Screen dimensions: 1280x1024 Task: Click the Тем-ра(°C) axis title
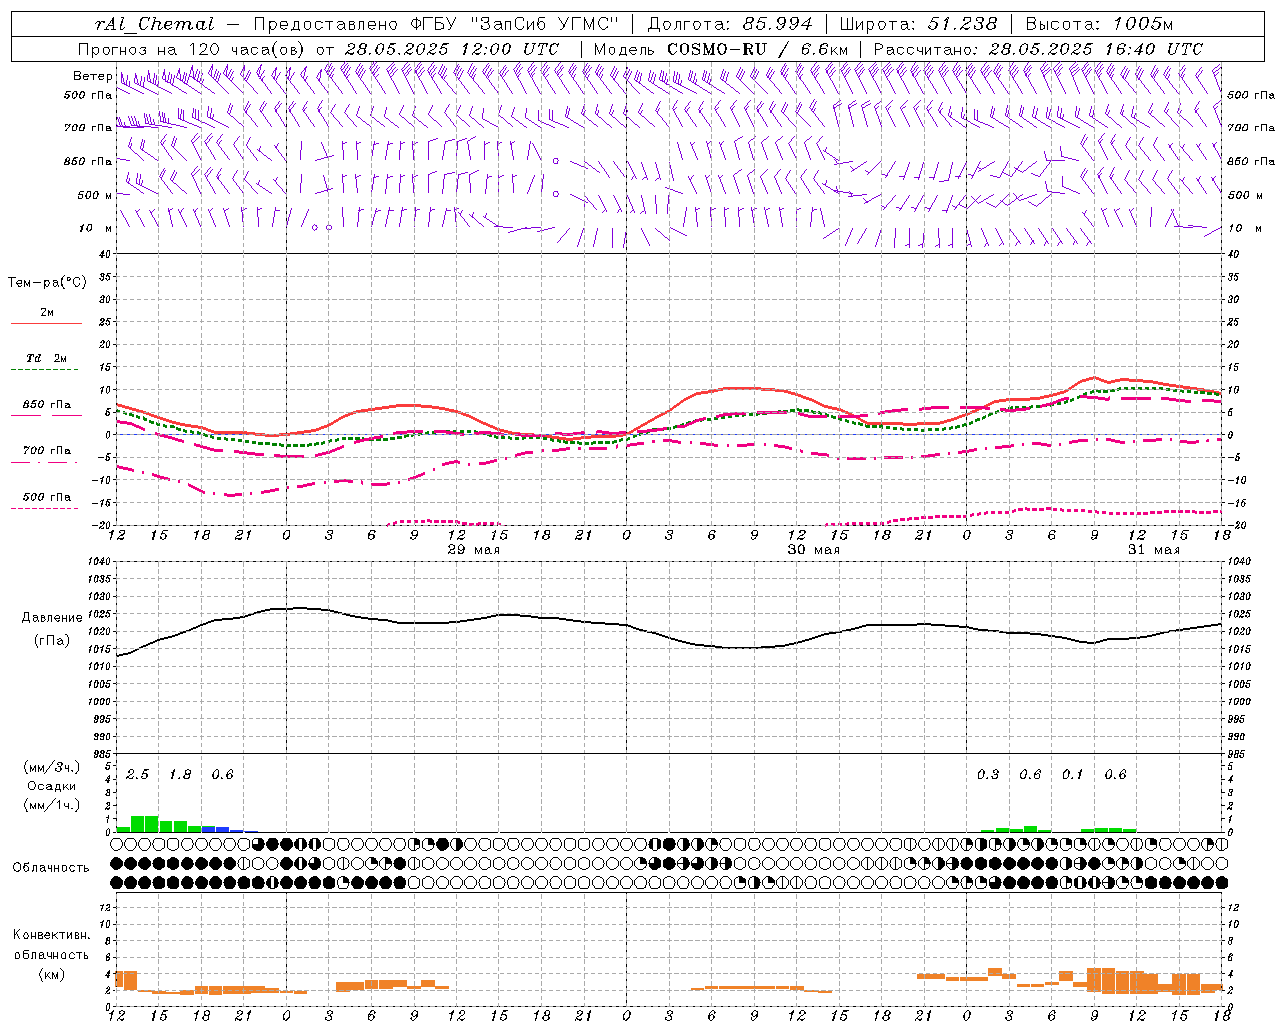point(47,283)
